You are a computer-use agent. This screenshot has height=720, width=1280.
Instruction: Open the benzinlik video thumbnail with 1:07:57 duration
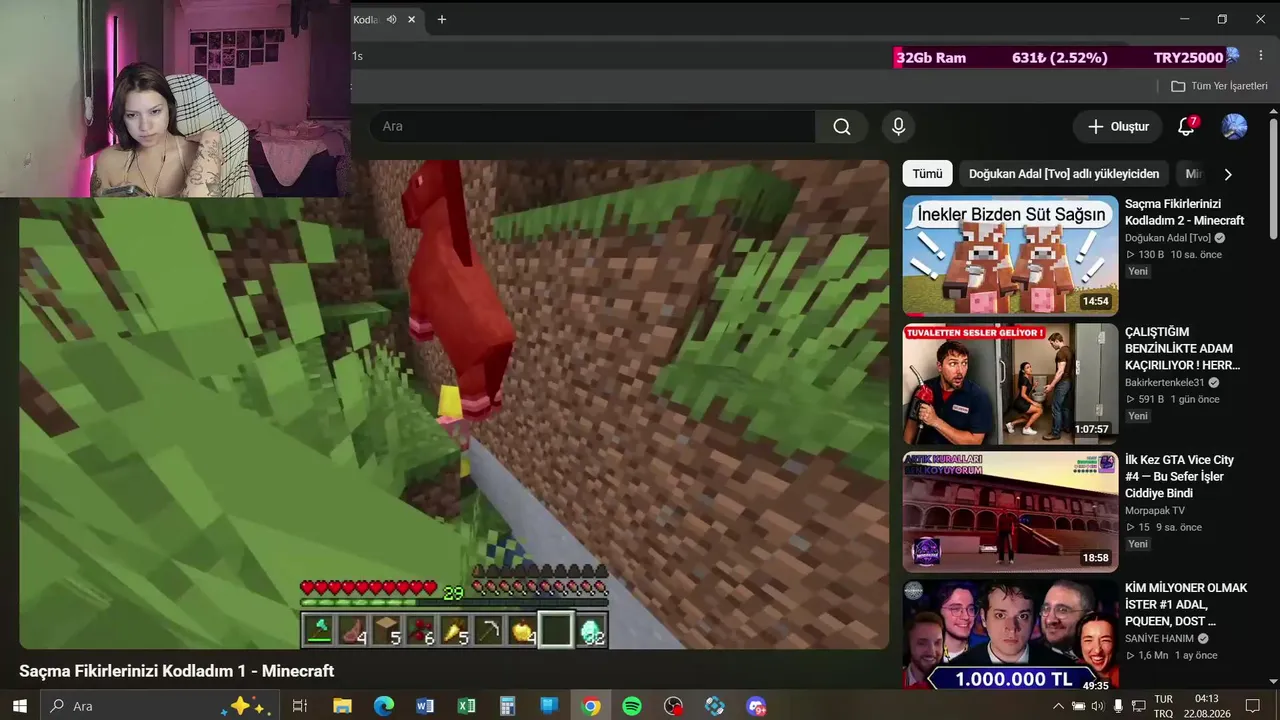pos(1010,384)
